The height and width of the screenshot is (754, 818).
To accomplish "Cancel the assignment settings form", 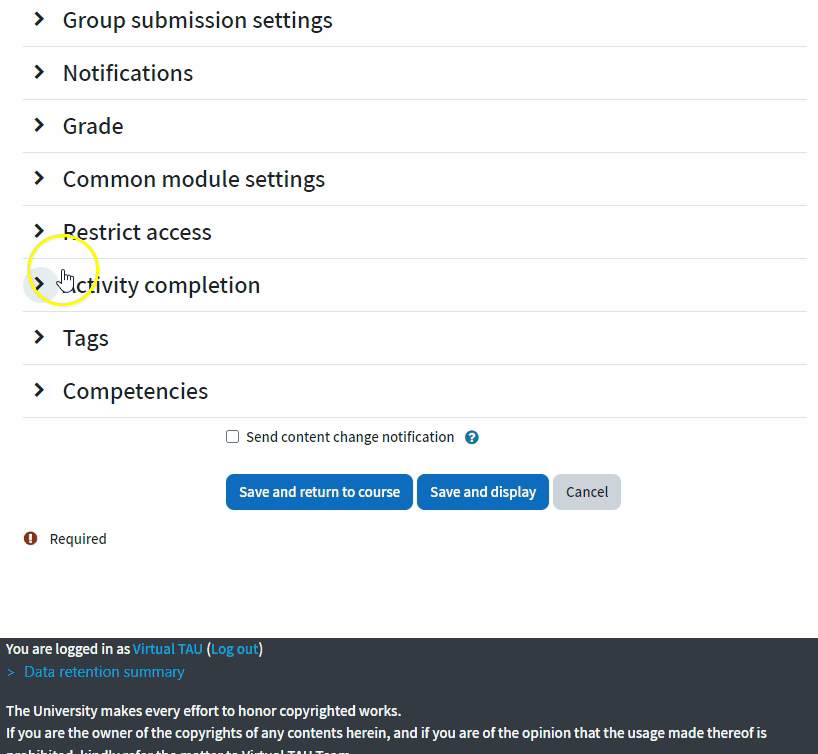I will [x=587, y=492].
